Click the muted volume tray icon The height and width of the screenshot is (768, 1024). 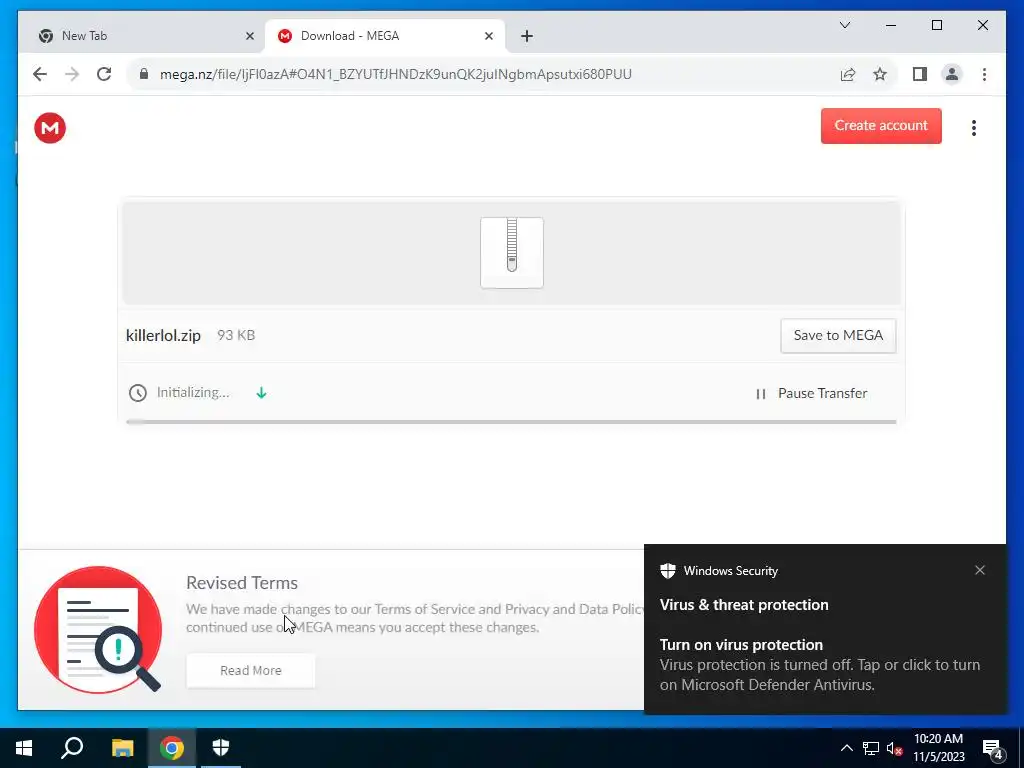894,748
